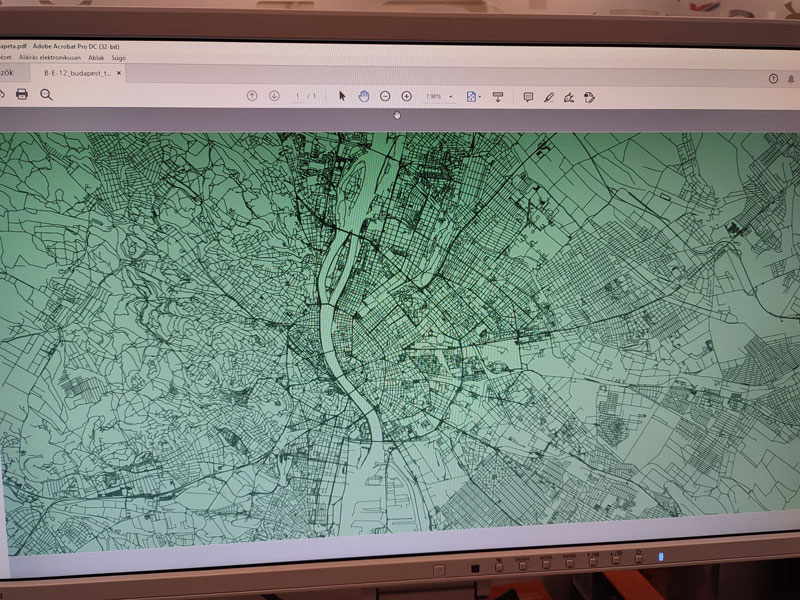Go to previous page with up arrow
800x600 pixels.
(x=252, y=95)
